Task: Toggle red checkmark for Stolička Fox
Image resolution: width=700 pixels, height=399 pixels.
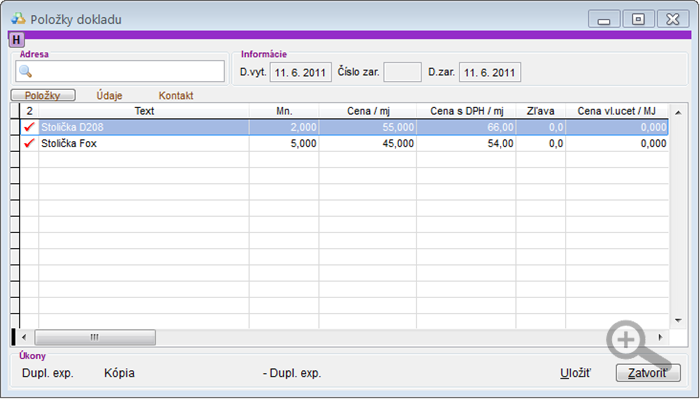Action: click(x=29, y=143)
